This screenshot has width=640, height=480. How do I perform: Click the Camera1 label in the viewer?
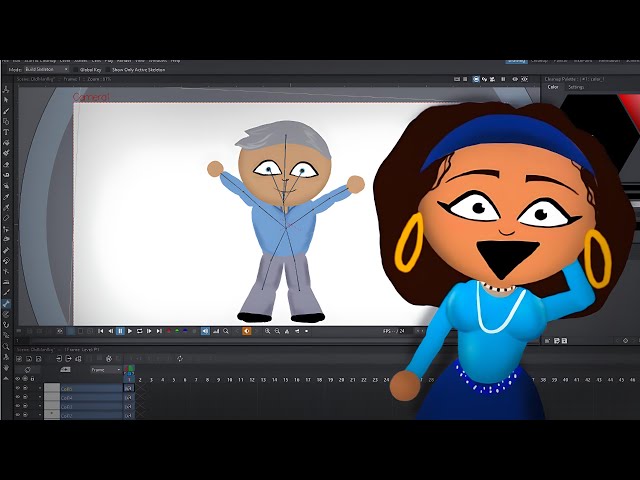point(91,97)
